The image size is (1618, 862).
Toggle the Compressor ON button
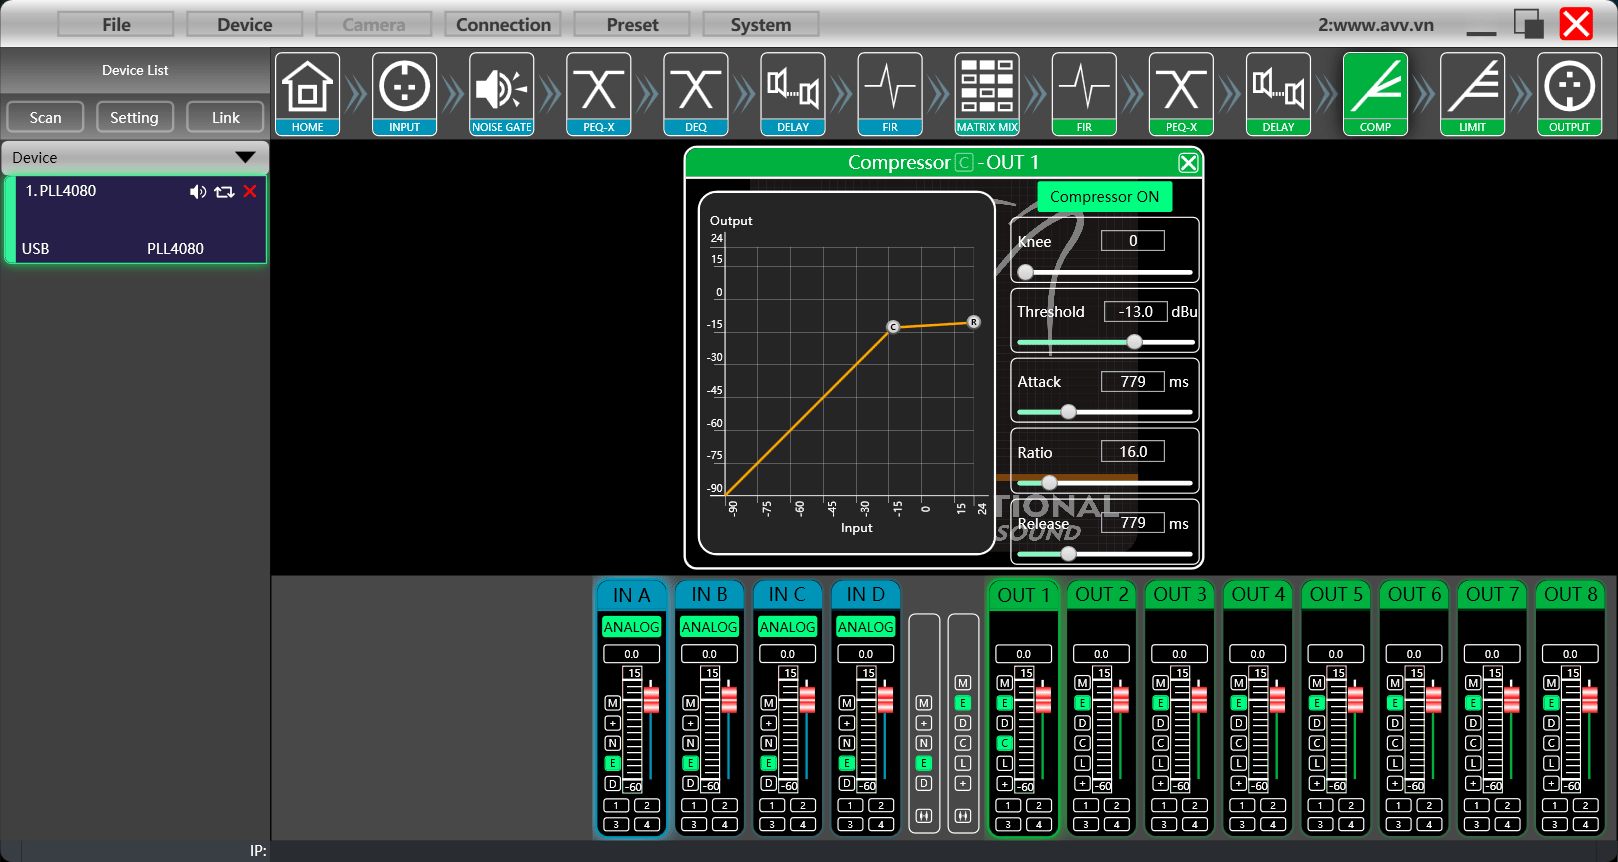[x=1104, y=197]
